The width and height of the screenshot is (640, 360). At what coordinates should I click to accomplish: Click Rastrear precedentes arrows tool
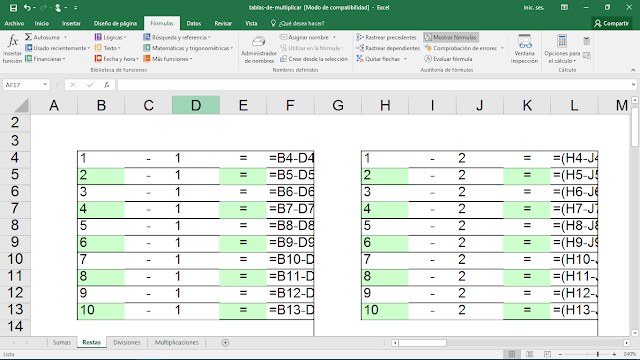tap(386, 37)
